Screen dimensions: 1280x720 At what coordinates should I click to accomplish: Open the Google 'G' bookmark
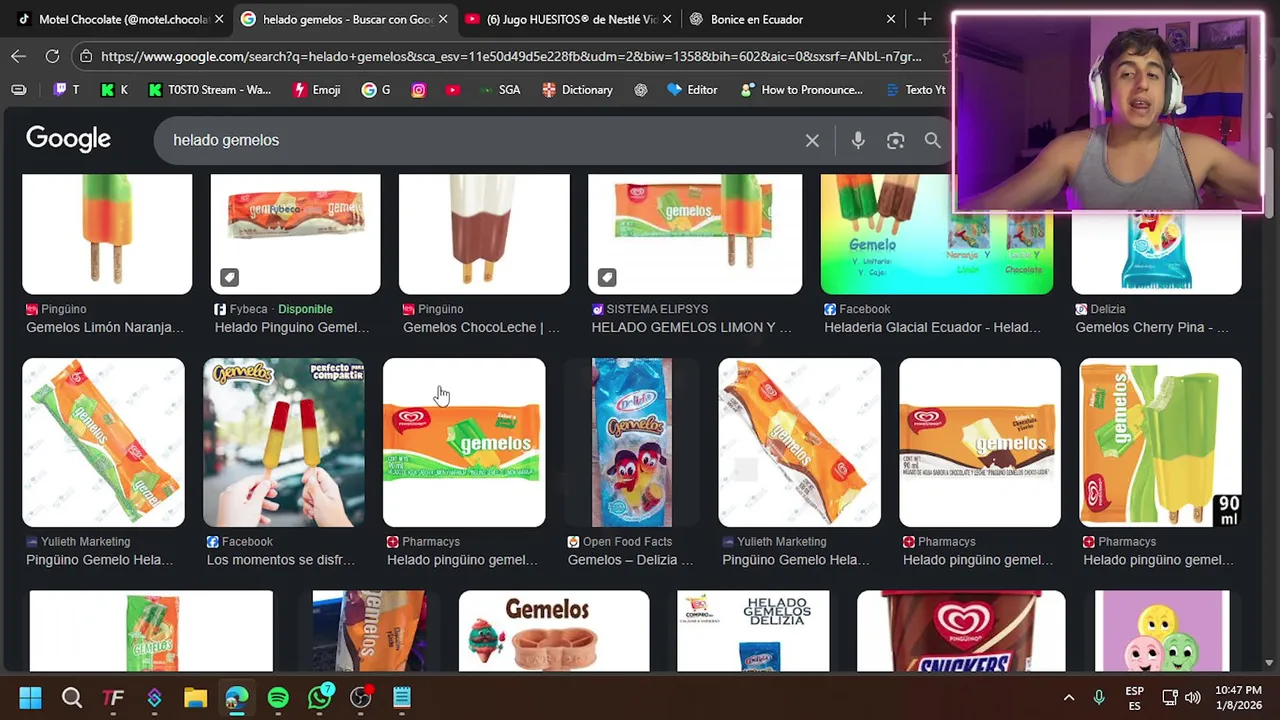[376, 90]
